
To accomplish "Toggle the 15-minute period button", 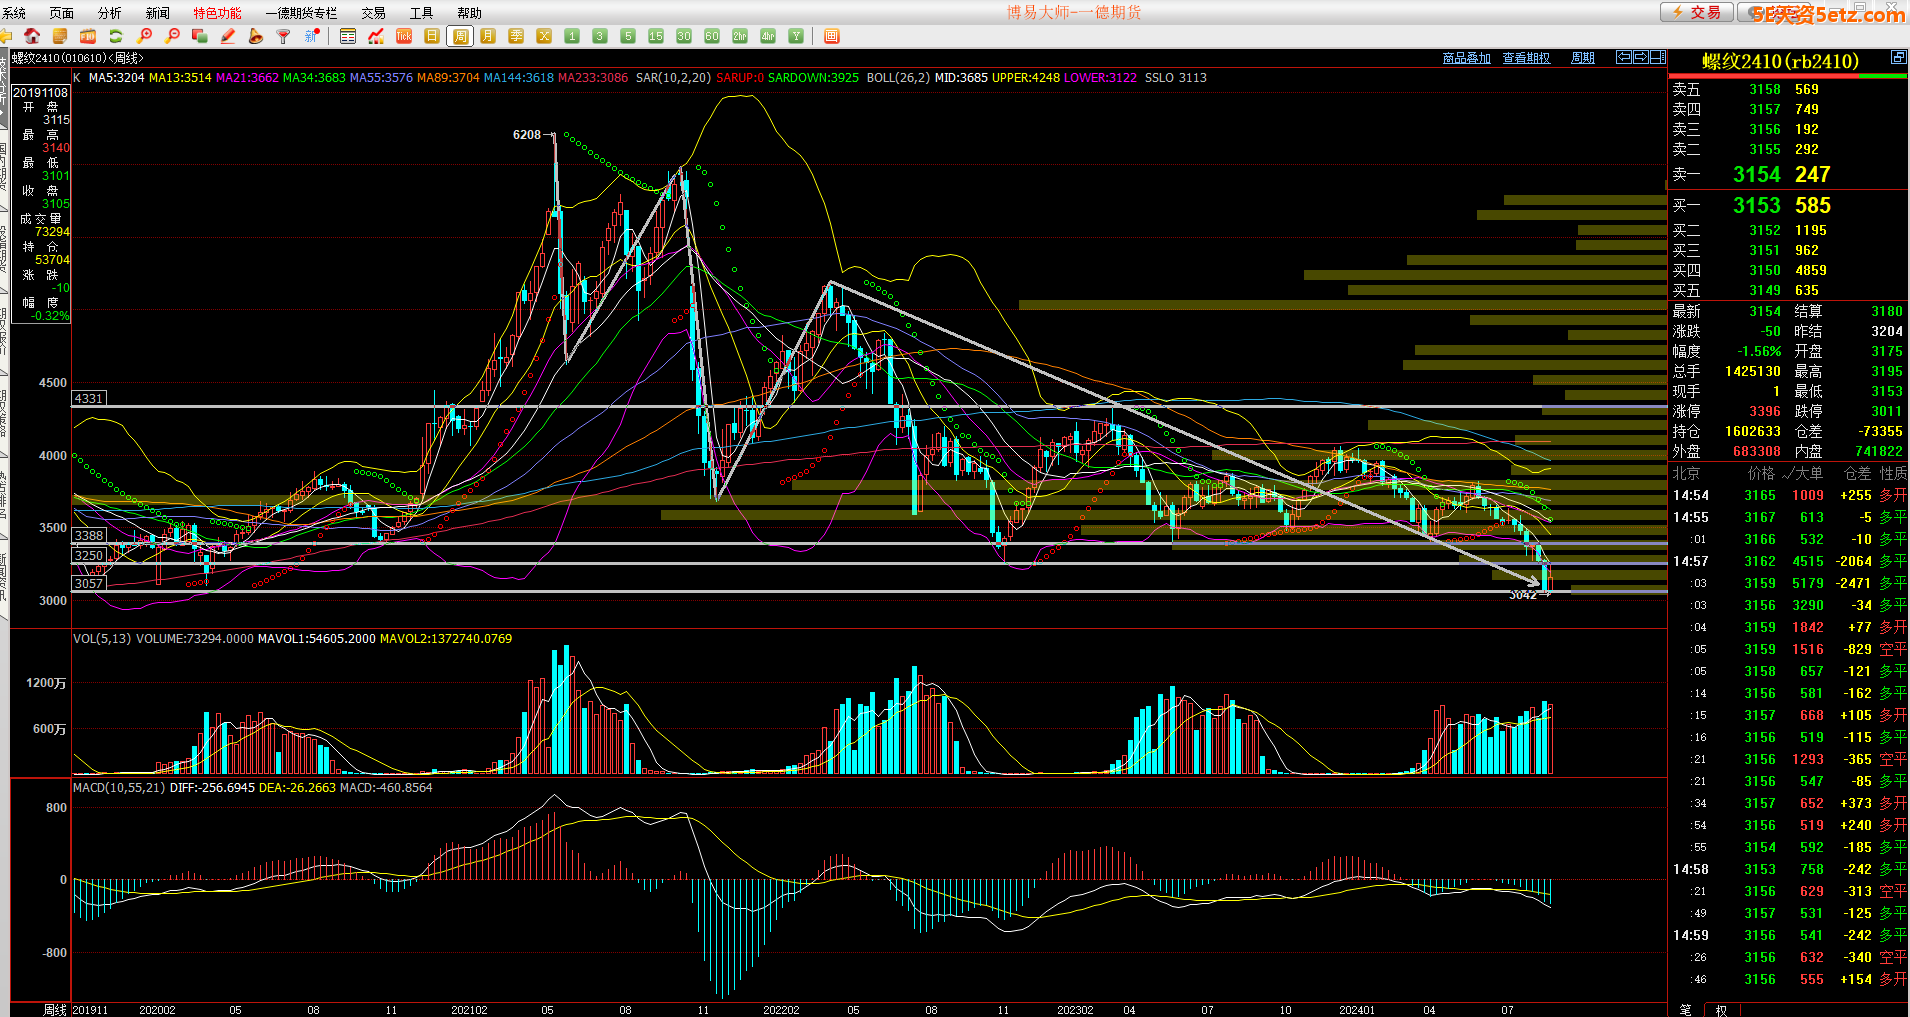I will [656, 36].
